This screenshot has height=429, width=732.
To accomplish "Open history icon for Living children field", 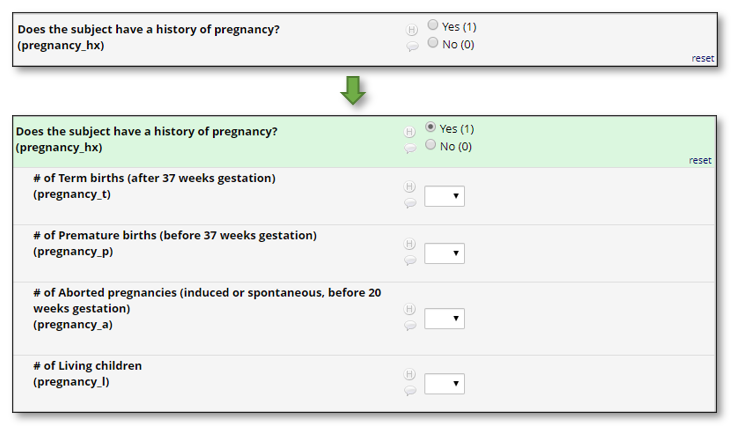I will pos(409,375).
